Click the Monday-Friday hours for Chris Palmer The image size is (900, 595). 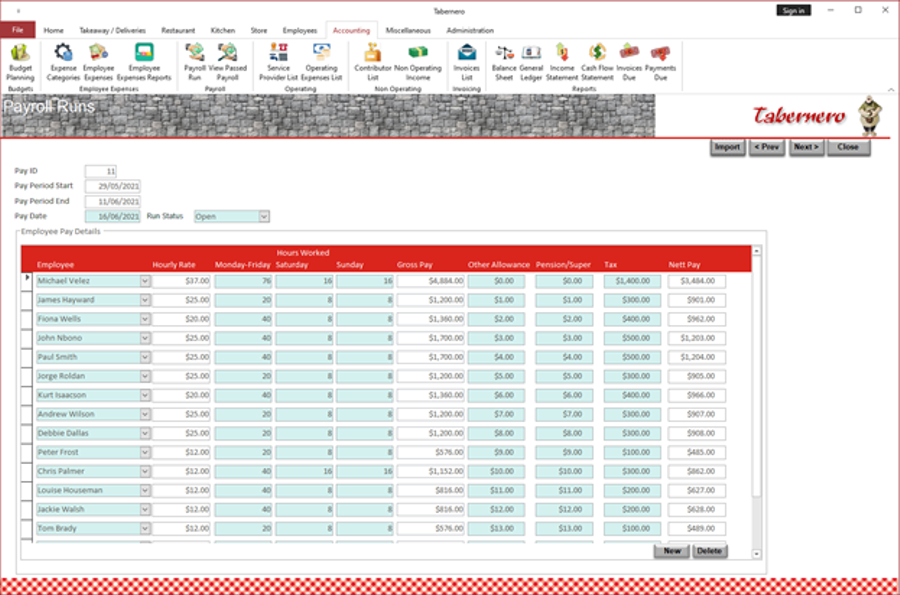[x=243, y=471]
